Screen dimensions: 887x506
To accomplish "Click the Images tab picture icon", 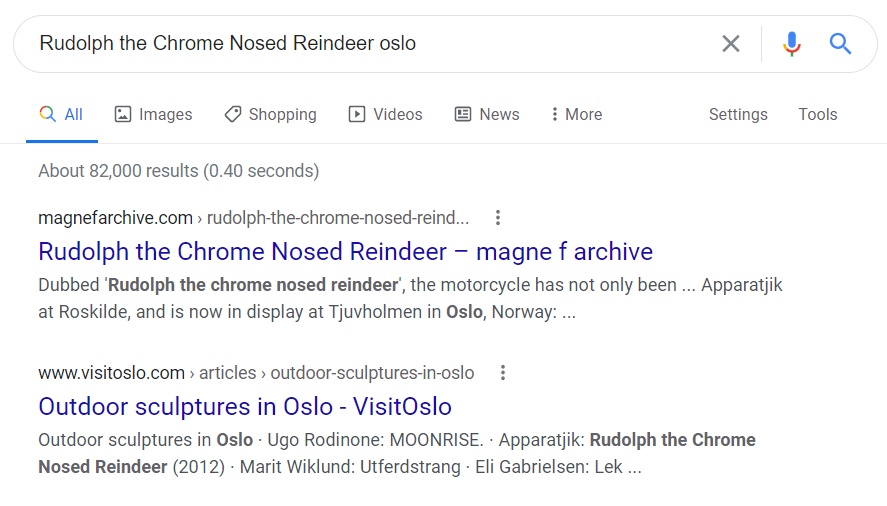I will (x=123, y=114).
